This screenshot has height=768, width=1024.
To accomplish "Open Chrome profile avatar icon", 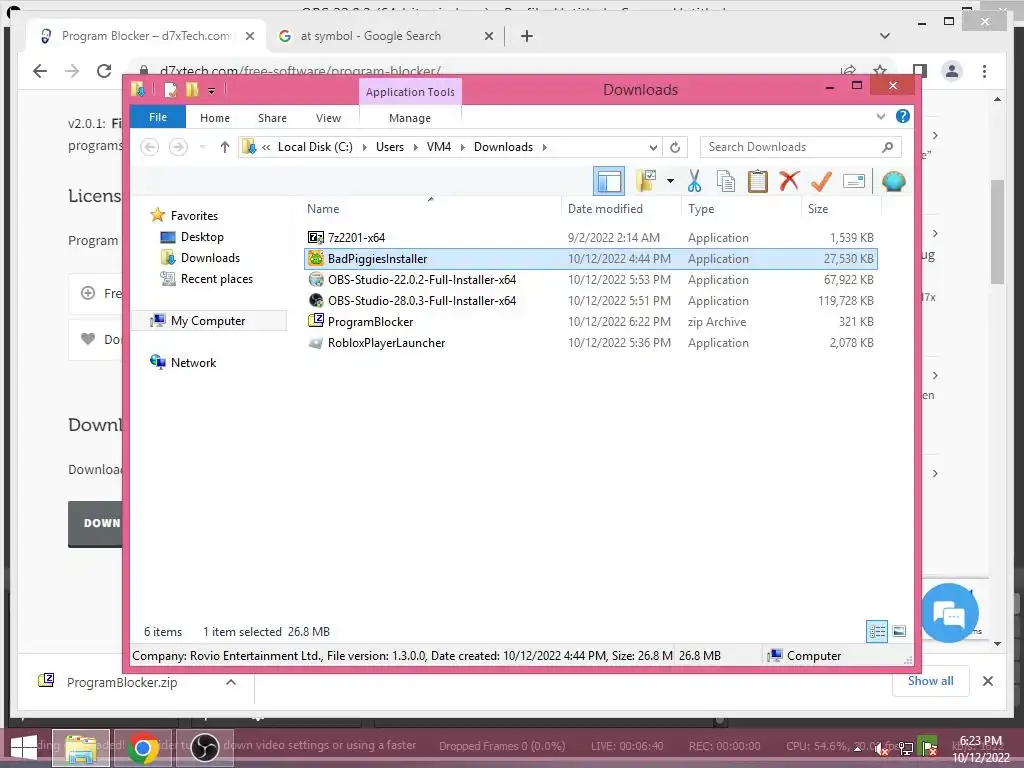I will click(x=952, y=71).
